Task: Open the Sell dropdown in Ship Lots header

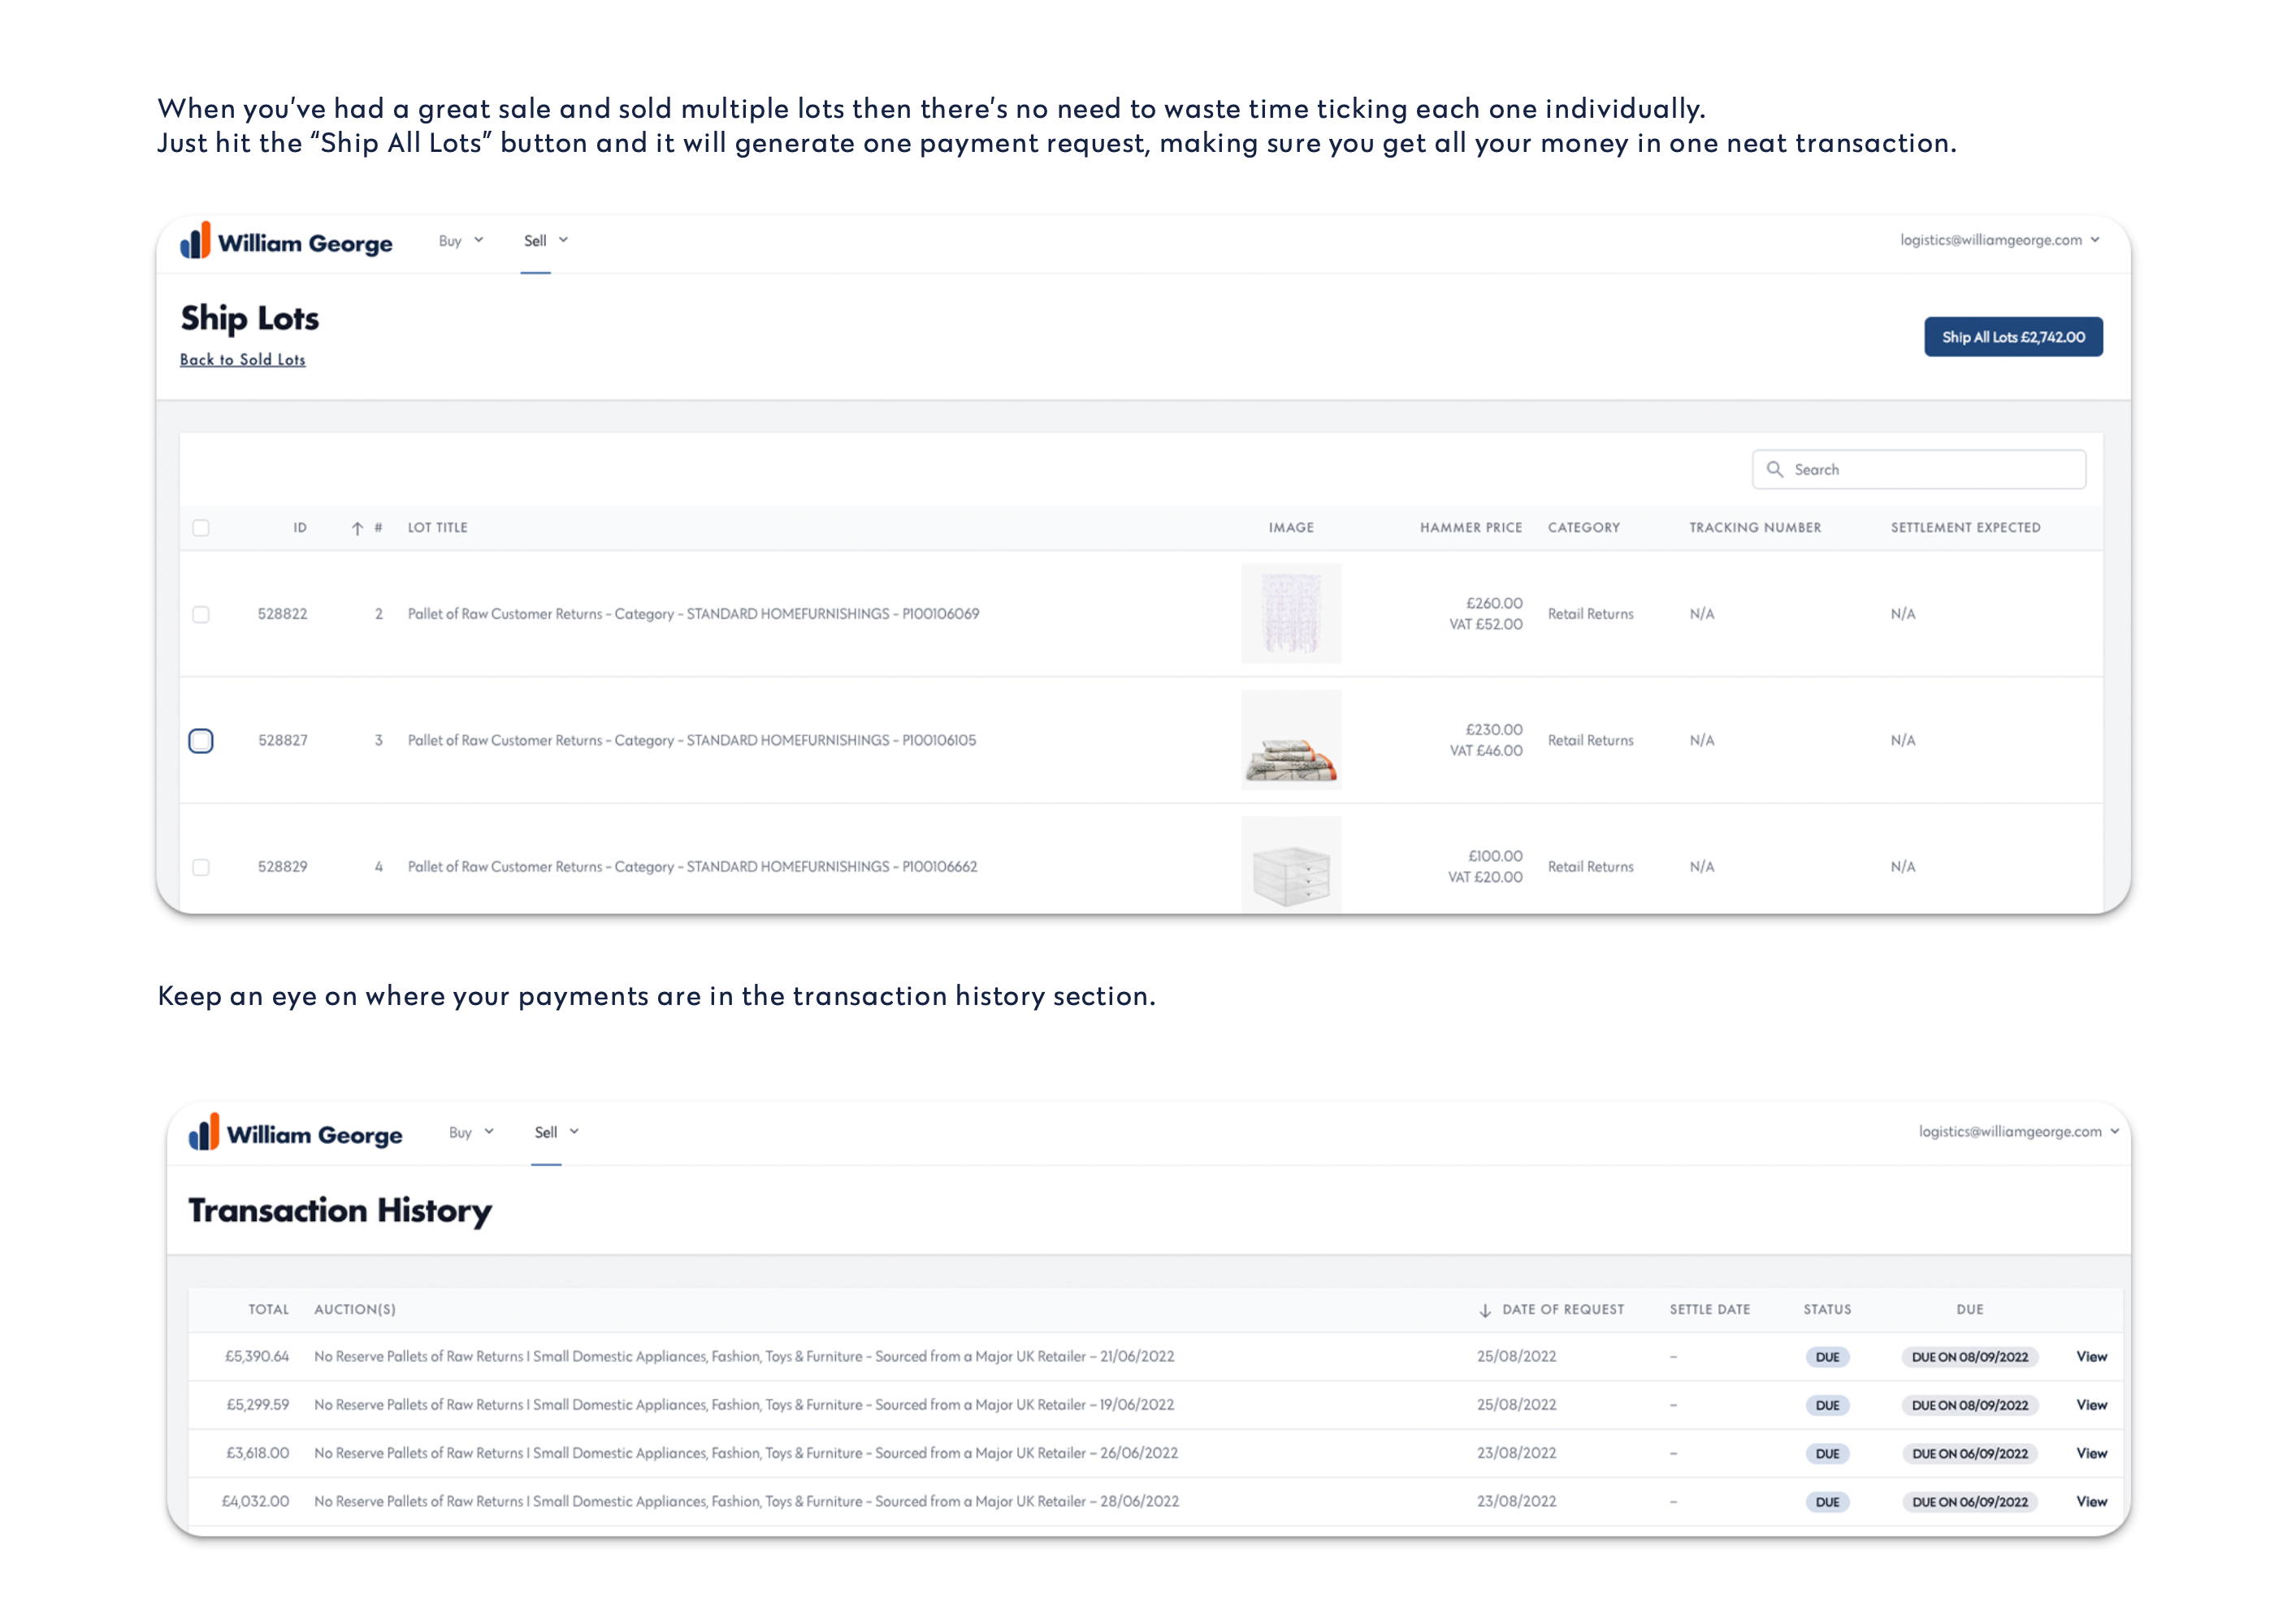Action: pyautogui.click(x=546, y=241)
